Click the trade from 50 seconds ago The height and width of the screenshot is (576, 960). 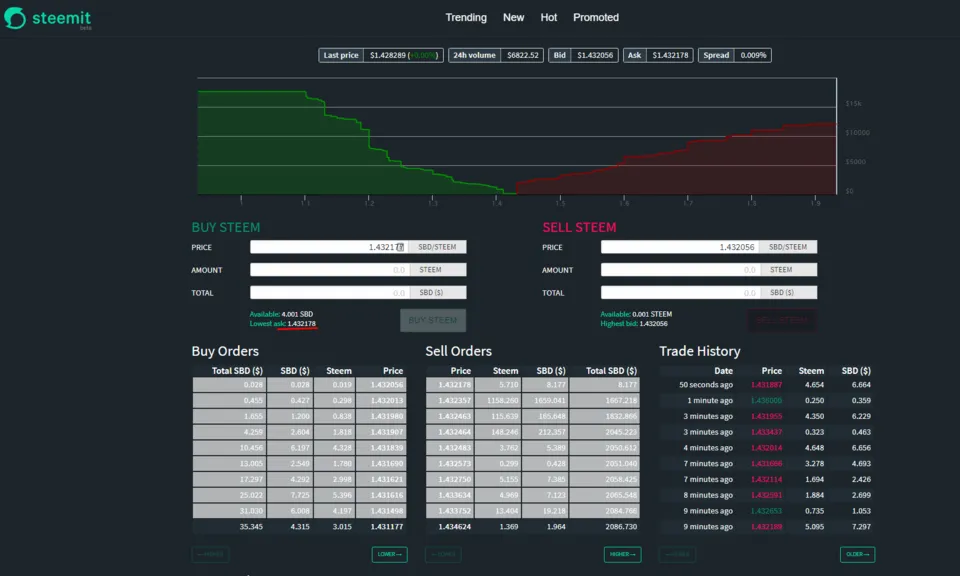click(767, 385)
